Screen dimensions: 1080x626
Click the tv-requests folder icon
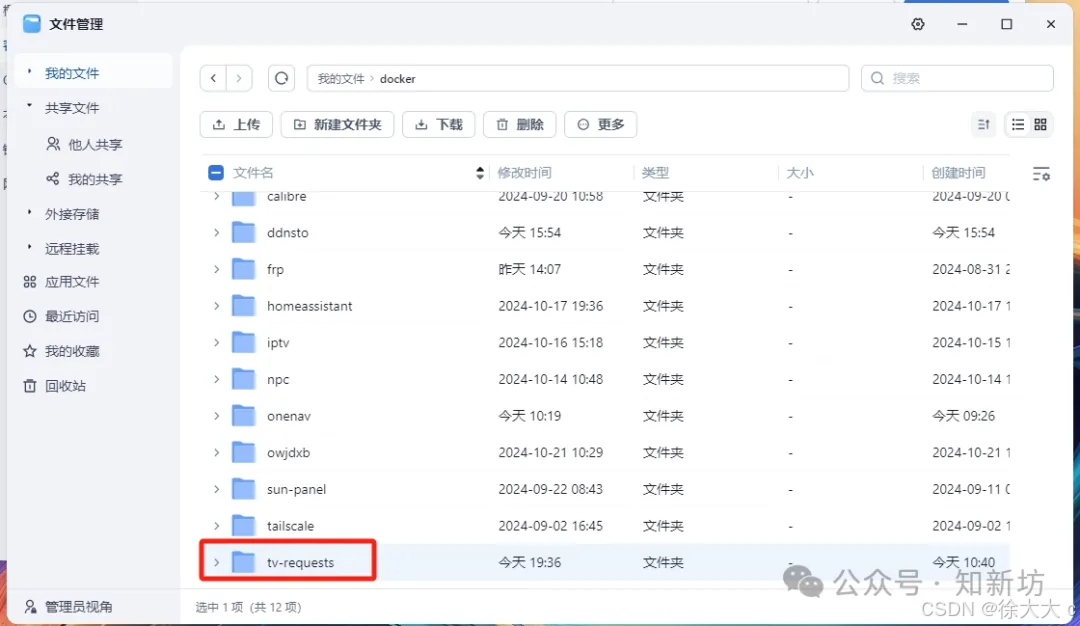pyautogui.click(x=243, y=562)
